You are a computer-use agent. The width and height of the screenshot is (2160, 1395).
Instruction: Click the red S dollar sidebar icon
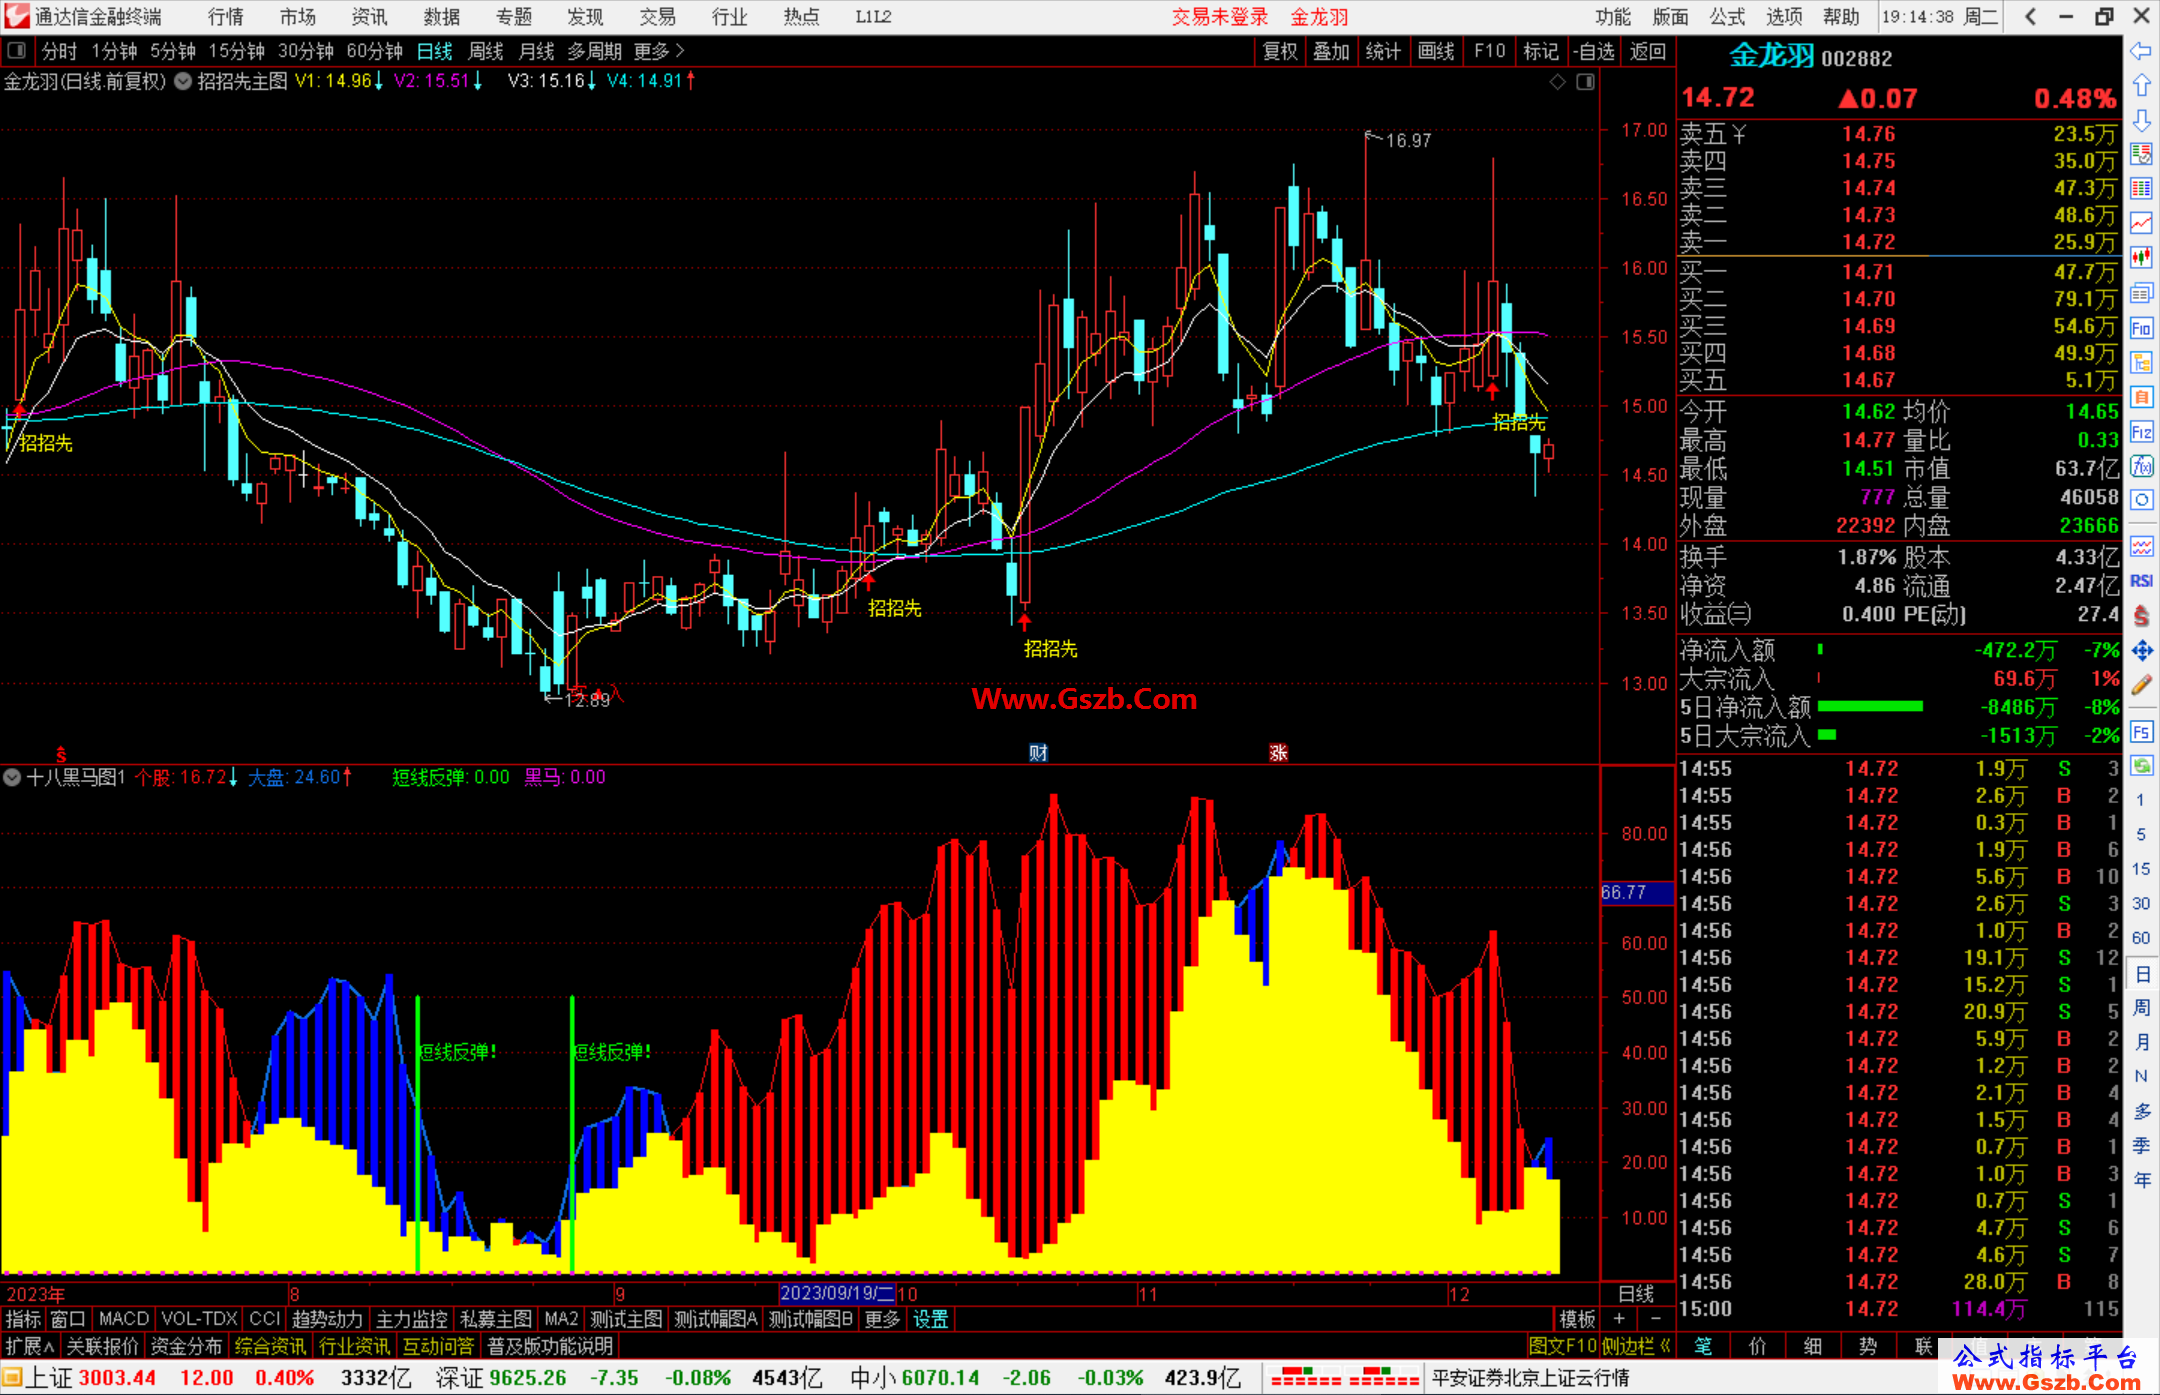(x=2141, y=616)
